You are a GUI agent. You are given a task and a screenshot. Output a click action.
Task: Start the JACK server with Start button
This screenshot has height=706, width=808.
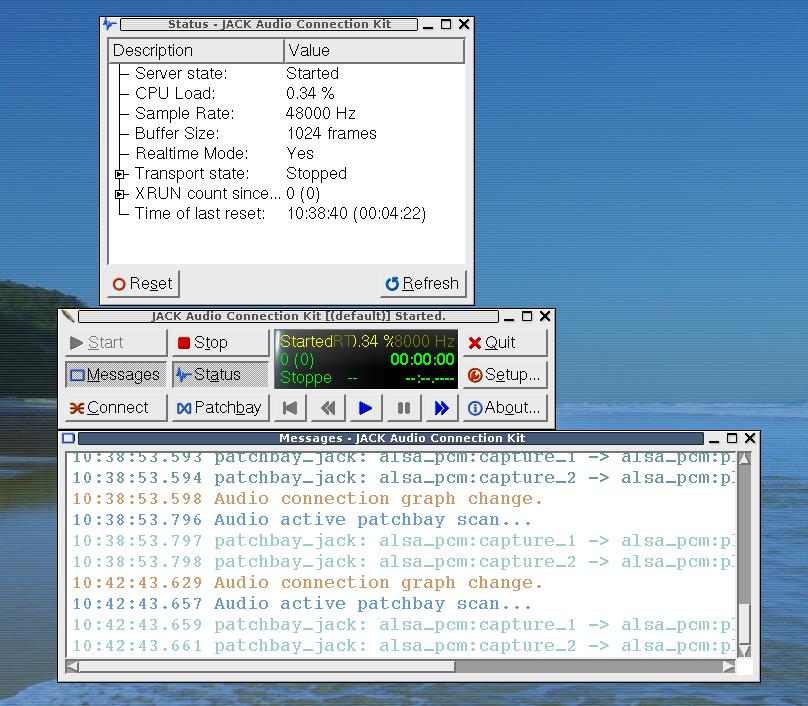pos(116,343)
